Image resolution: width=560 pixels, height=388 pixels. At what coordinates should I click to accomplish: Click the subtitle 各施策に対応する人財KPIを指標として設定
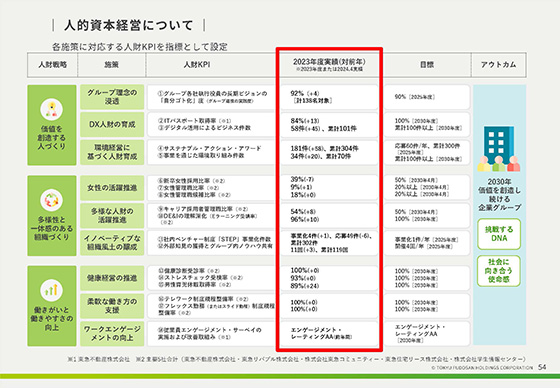point(140,47)
